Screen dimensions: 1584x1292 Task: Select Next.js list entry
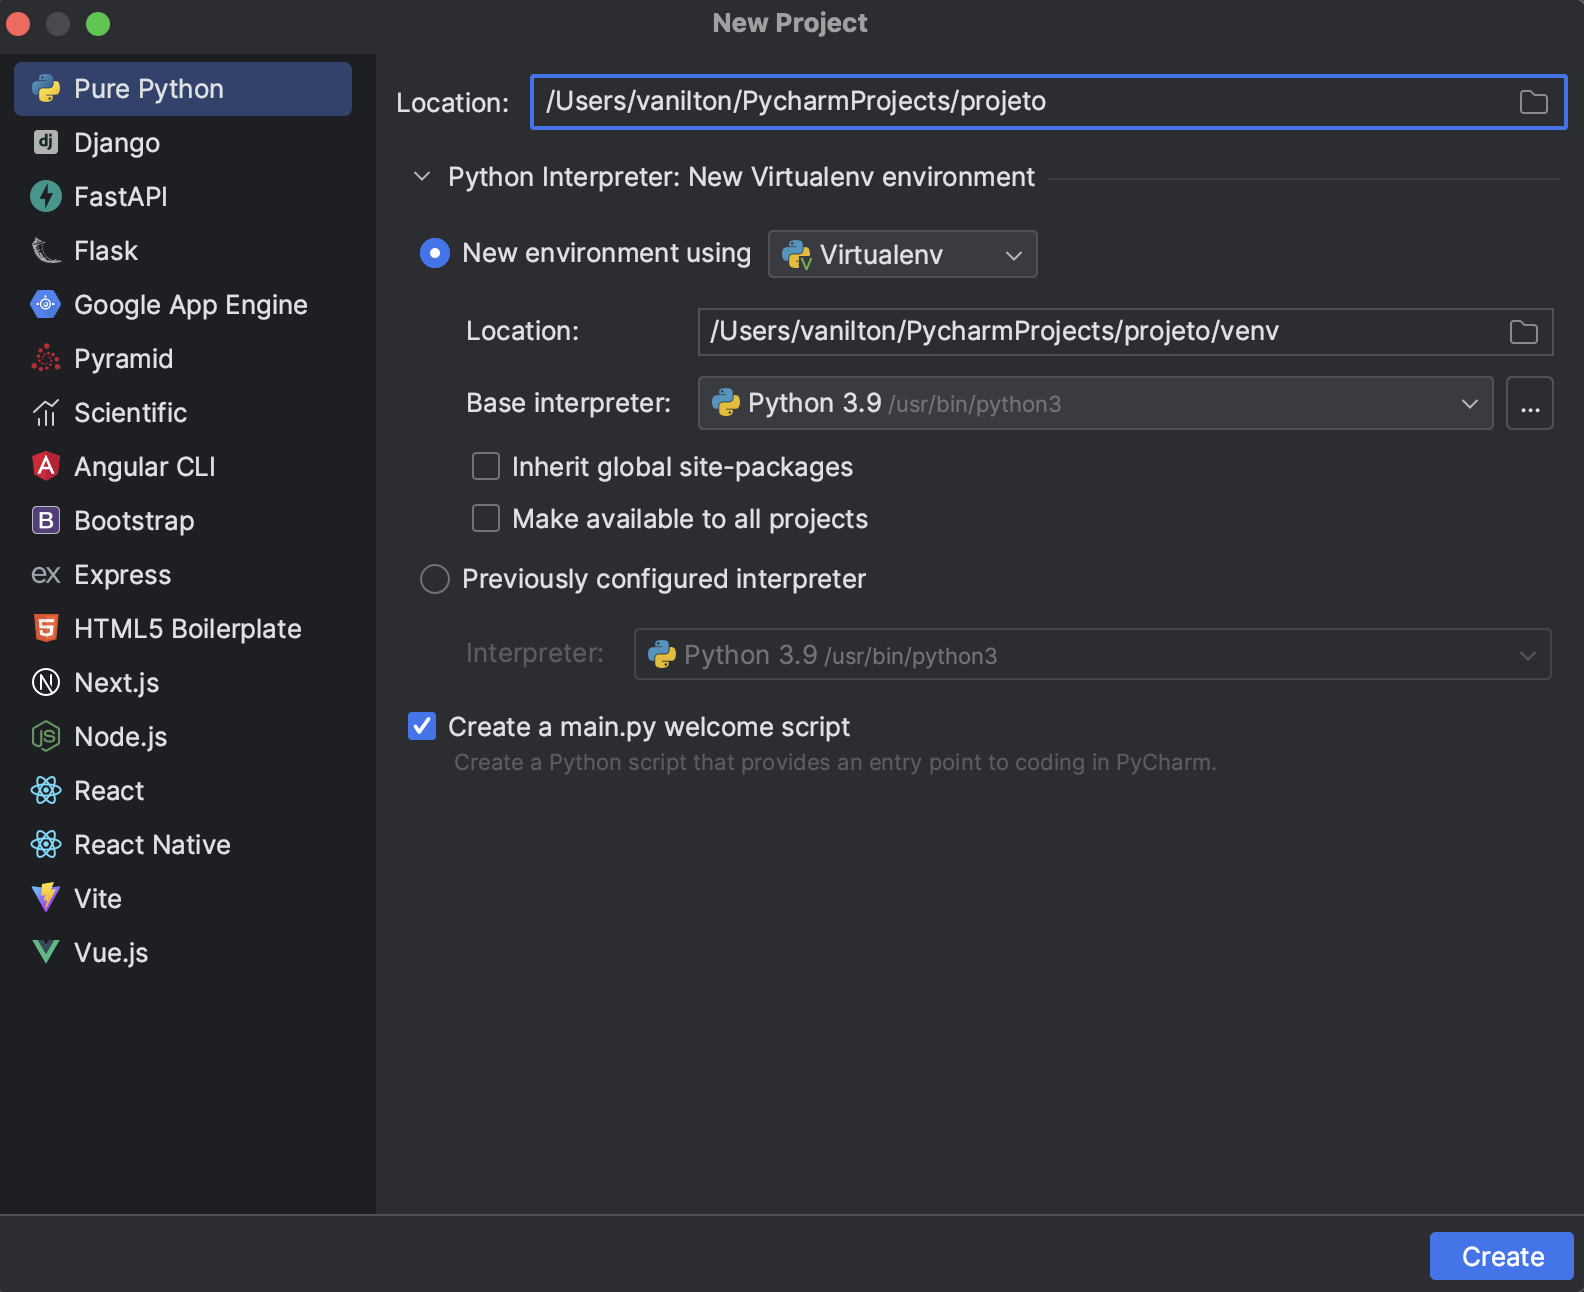pos(183,683)
